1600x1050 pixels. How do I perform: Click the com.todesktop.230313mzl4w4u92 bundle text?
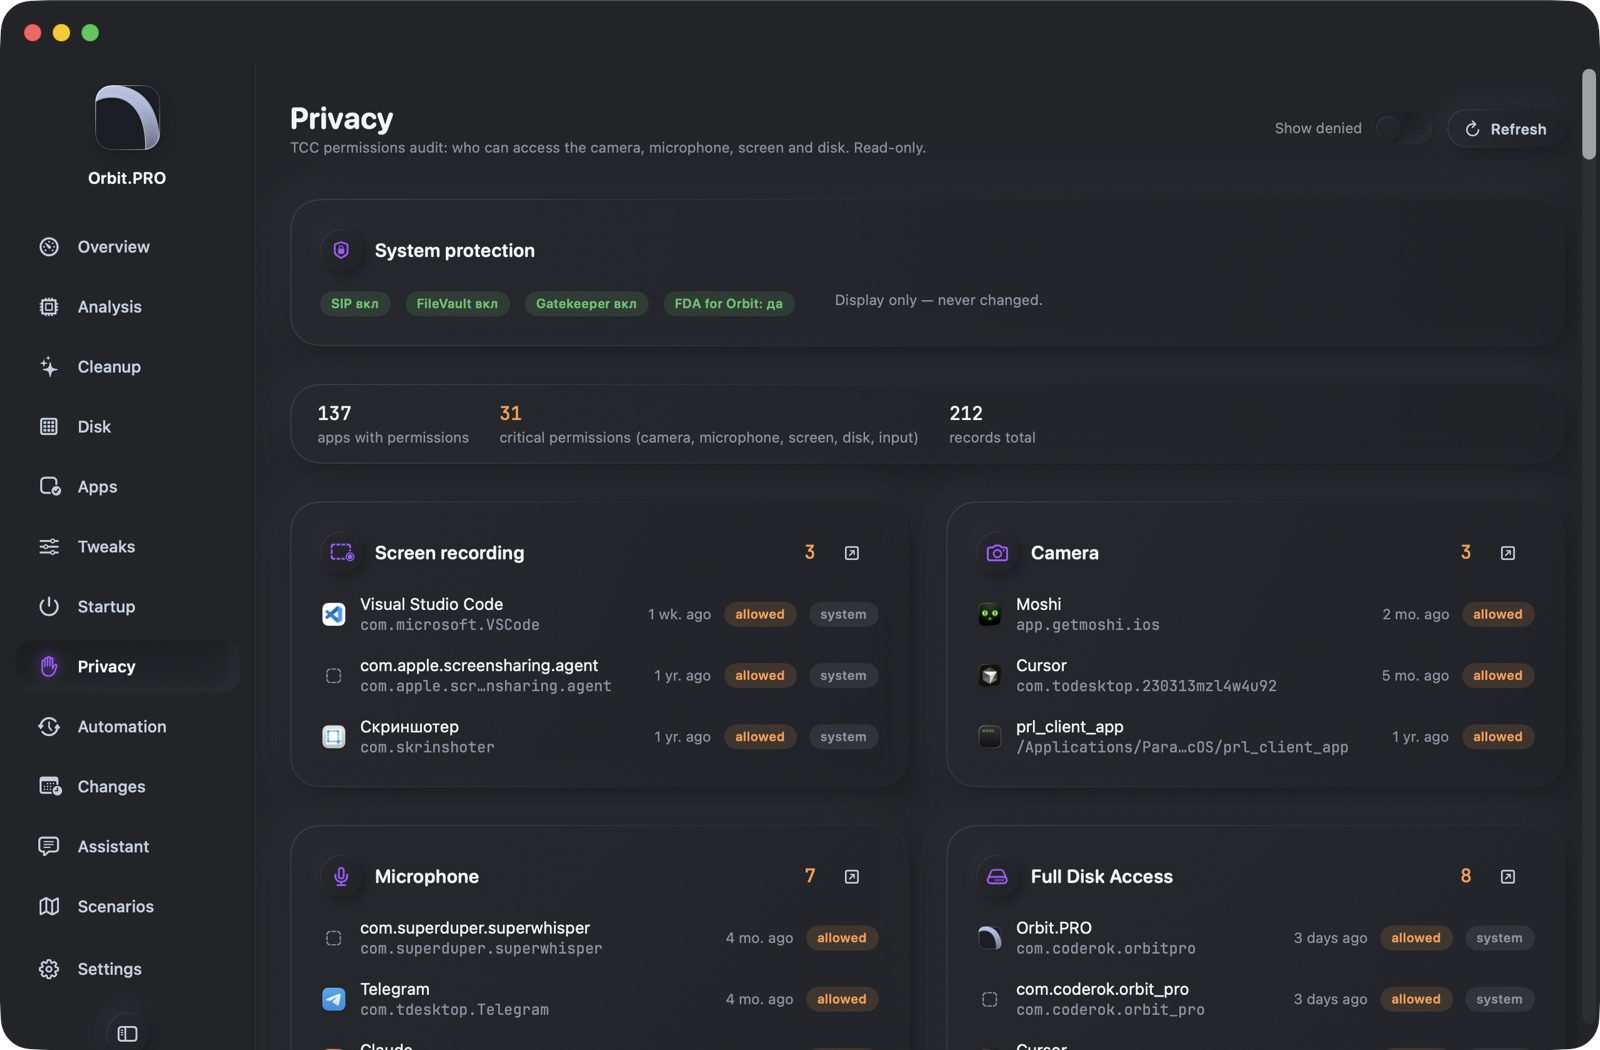click(x=1146, y=686)
